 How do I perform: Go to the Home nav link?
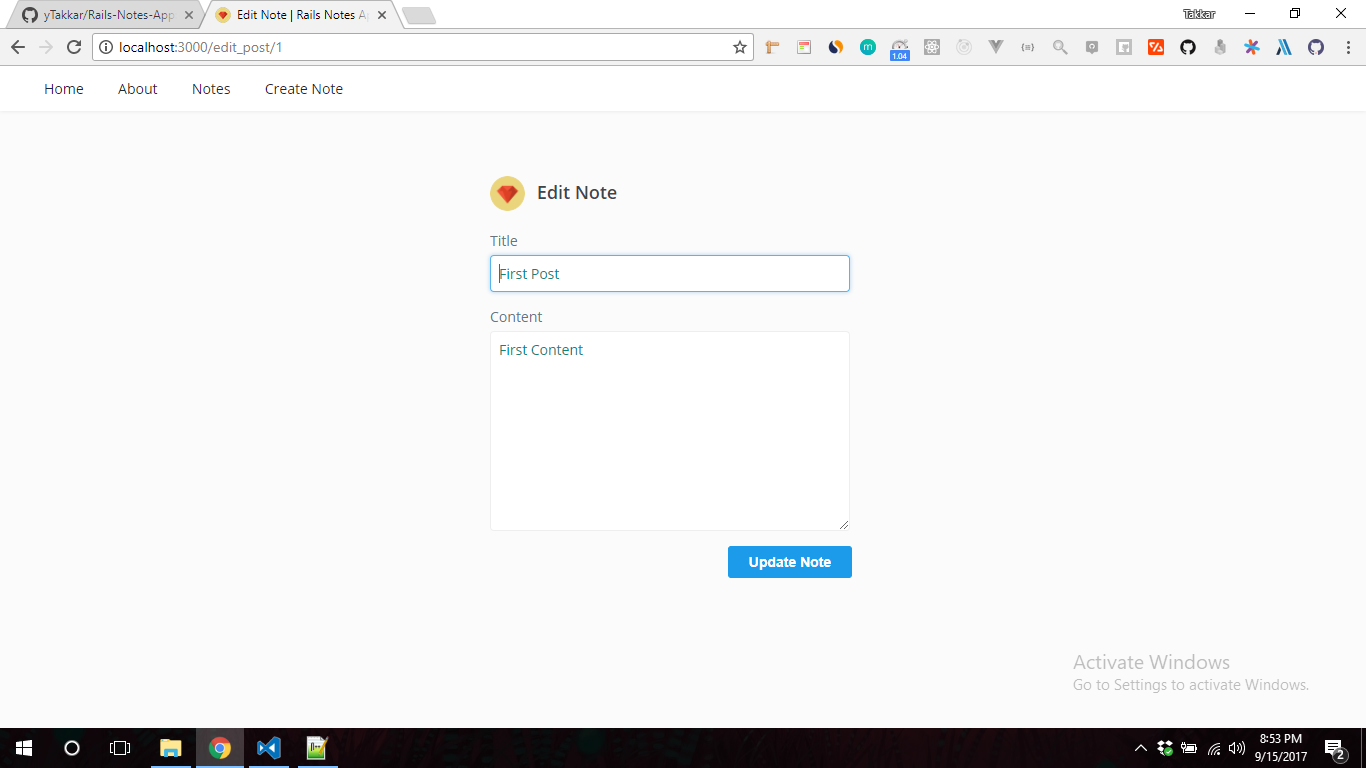click(64, 89)
